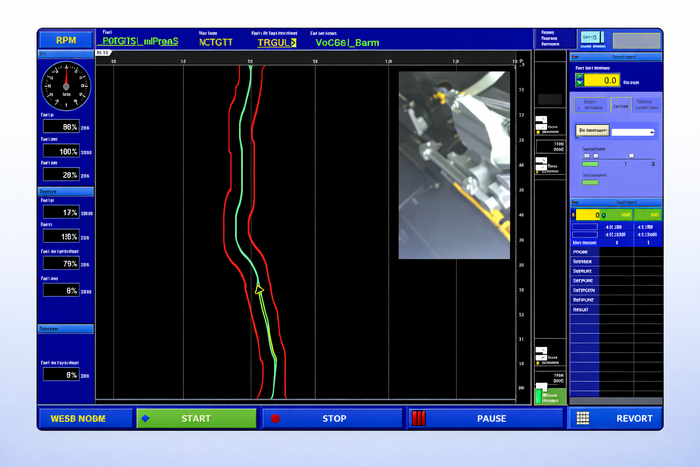Image resolution: width=700 pixels, height=467 pixels.
Task: Click the blue round icon beside yellow 0 field
Action: point(604,216)
